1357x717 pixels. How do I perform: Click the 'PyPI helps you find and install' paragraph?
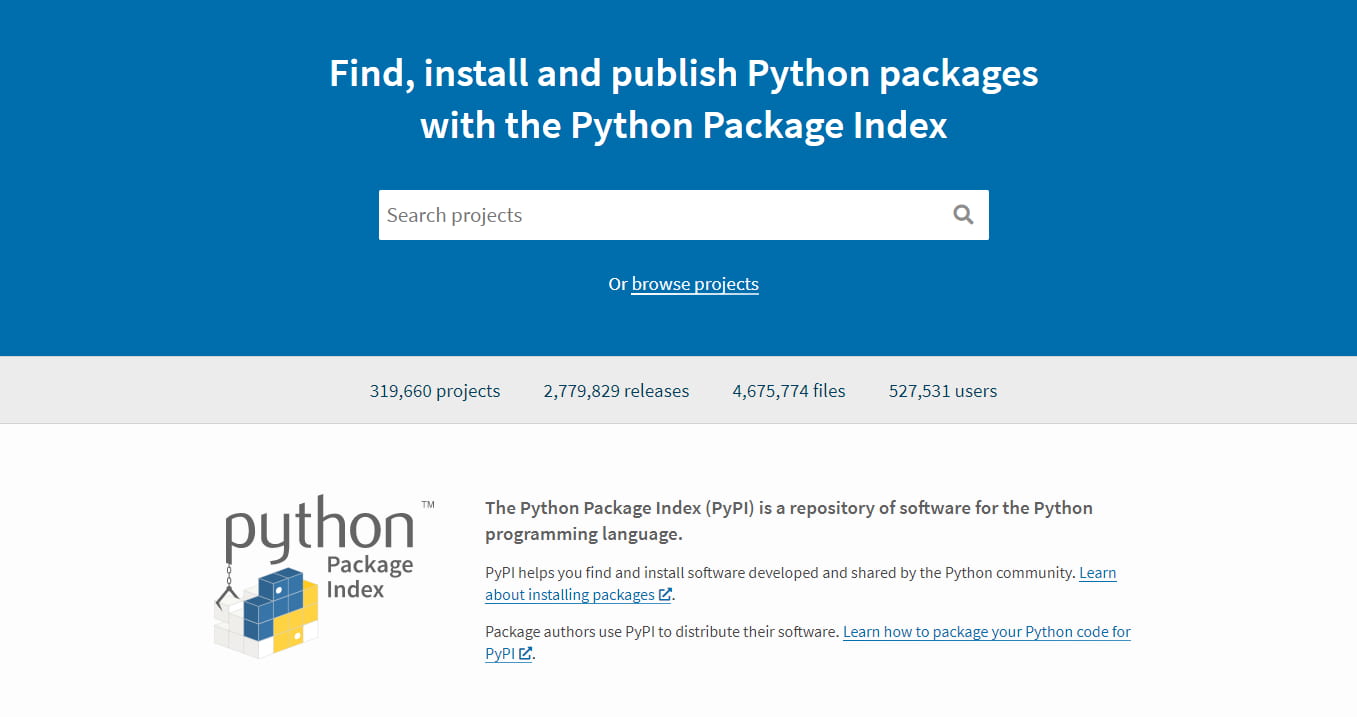[x=780, y=573]
